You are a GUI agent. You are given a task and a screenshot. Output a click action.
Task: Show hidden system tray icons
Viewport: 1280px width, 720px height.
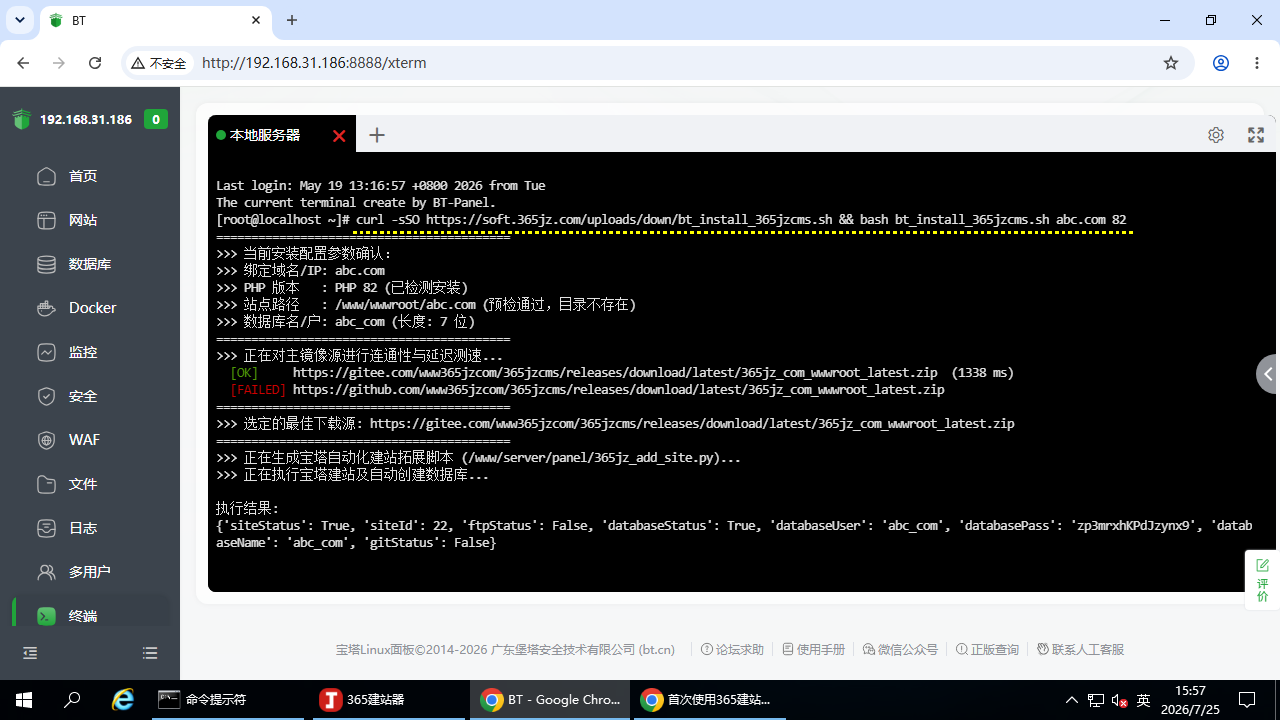pyautogui.click(x=1072, y=700)
